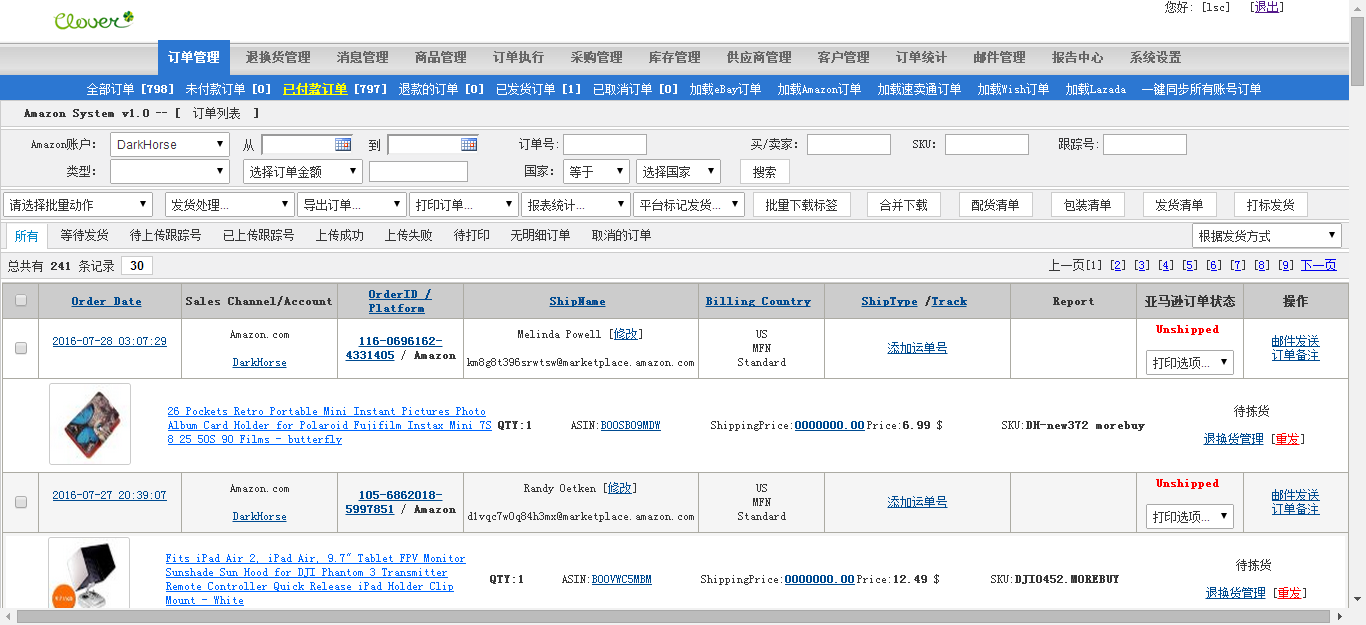Open the 报告中心 menu

[1077, 58]
